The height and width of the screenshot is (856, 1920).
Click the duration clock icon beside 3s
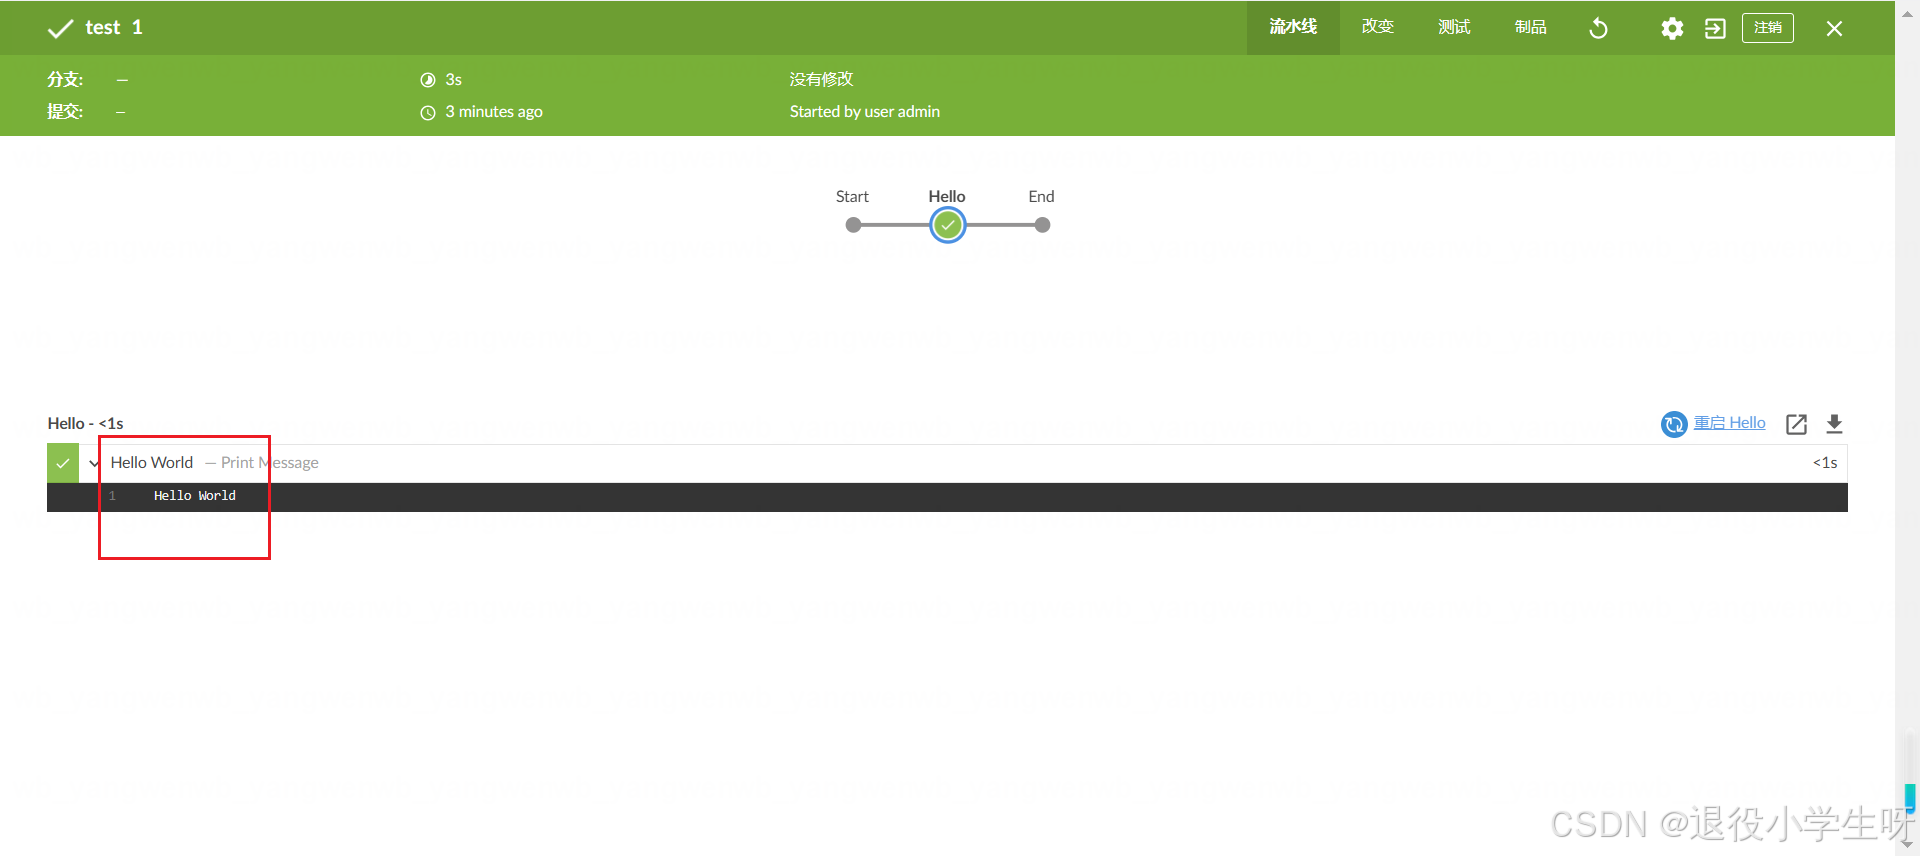[428, 80]
